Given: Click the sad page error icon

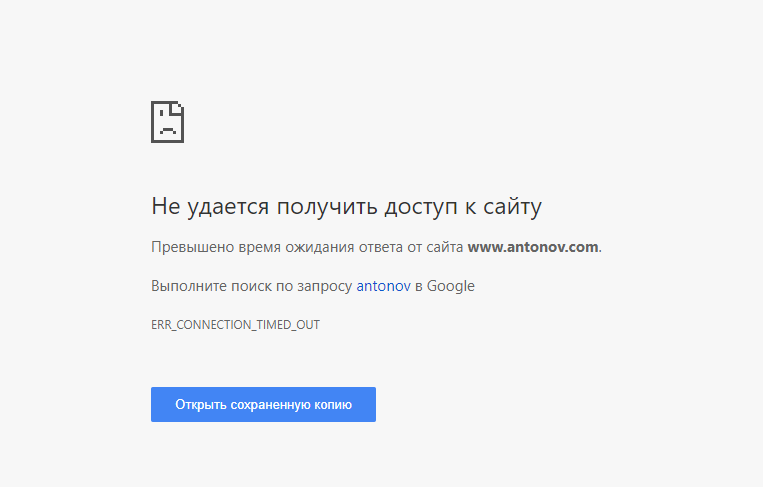Looking at the screenshot, I should click(x=167, y=121).
